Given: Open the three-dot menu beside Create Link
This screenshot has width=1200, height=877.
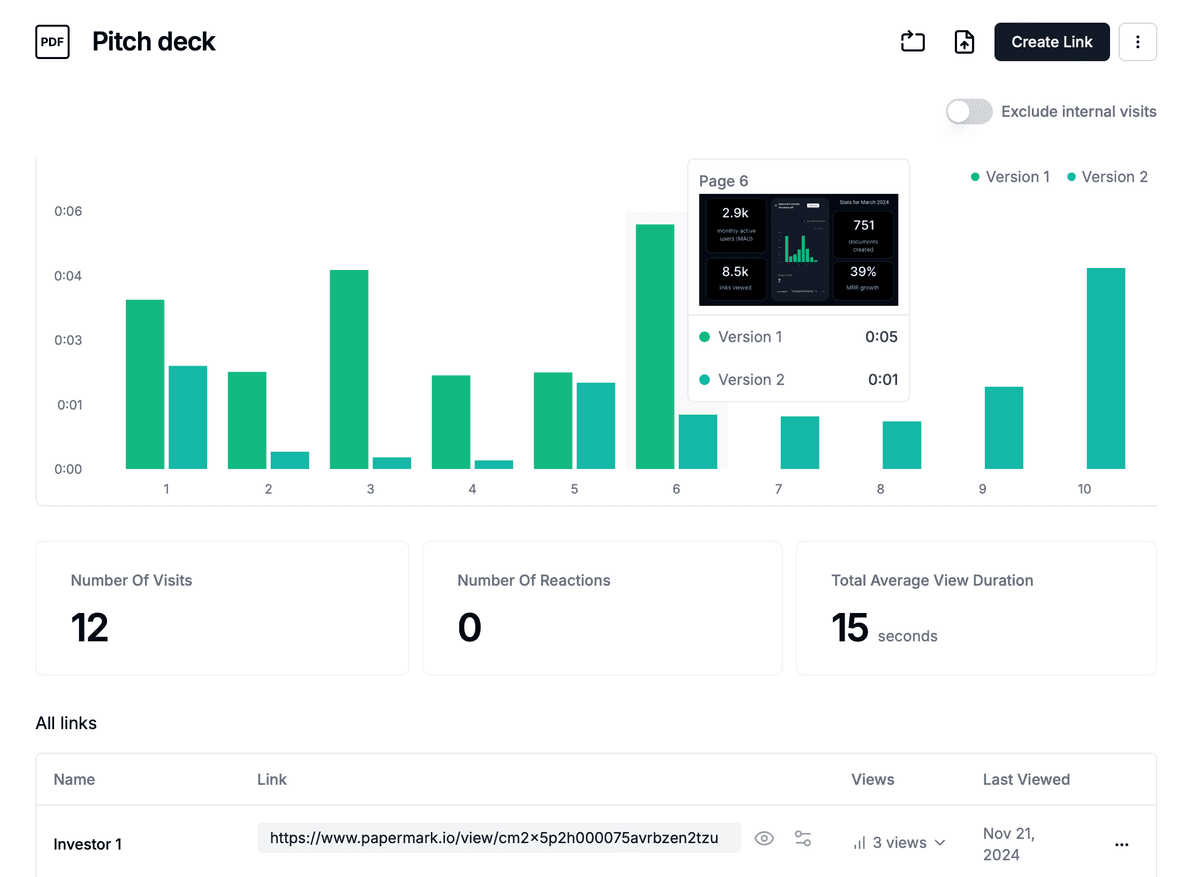Looking at the screenshot, I should tap(1138, 41).
